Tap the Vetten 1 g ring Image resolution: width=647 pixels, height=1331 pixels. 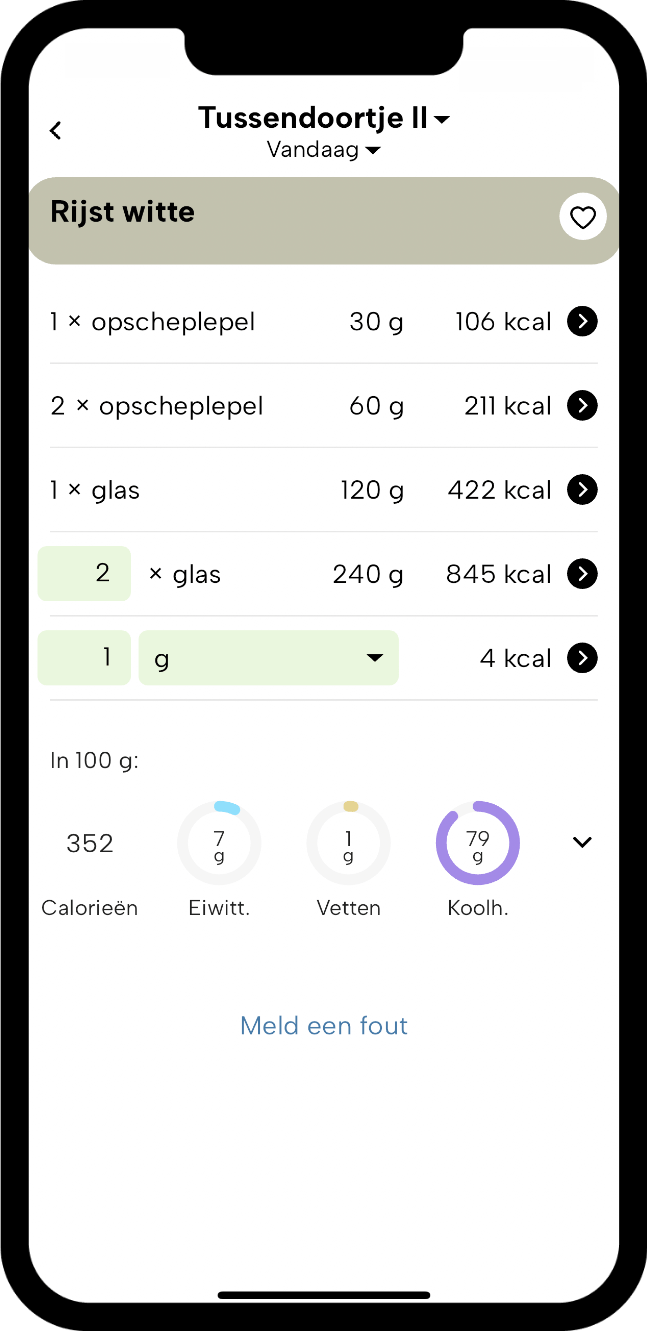click(348, 843)
